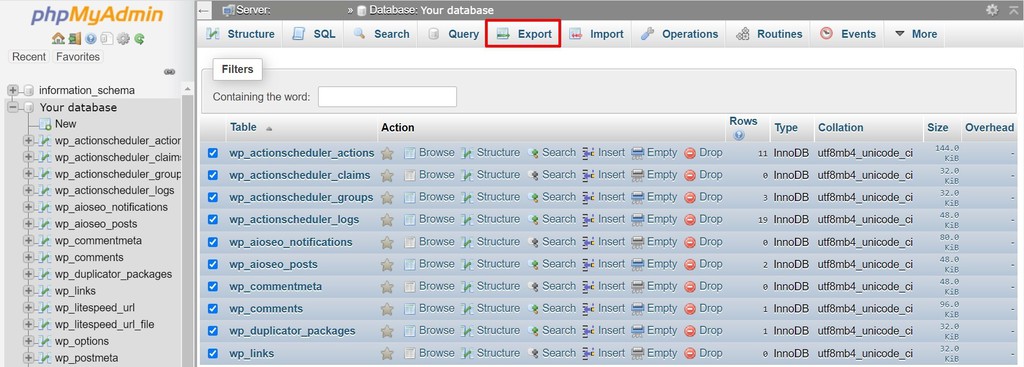The width and height of the screenshot is (1024, 367).
Task: Collapse the Your database tree node
Action: (x=12, y=107)
